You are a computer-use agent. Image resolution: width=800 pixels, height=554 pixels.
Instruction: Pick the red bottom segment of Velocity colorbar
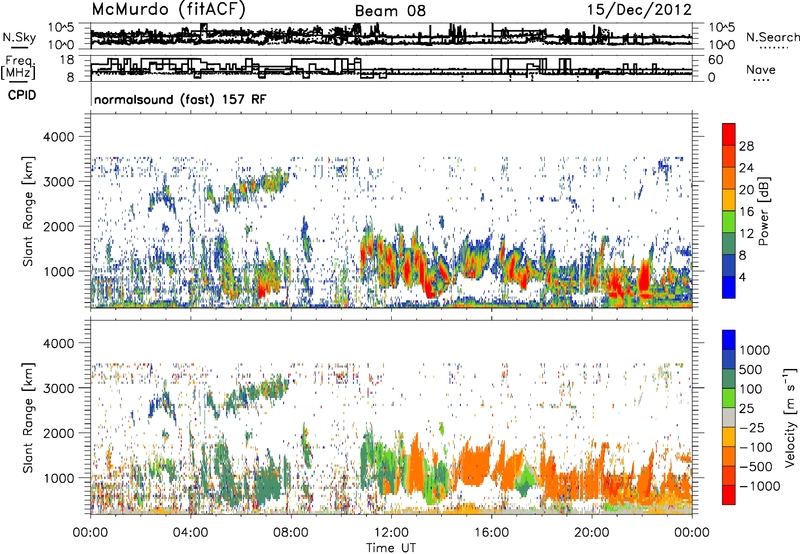pos(729,495)
